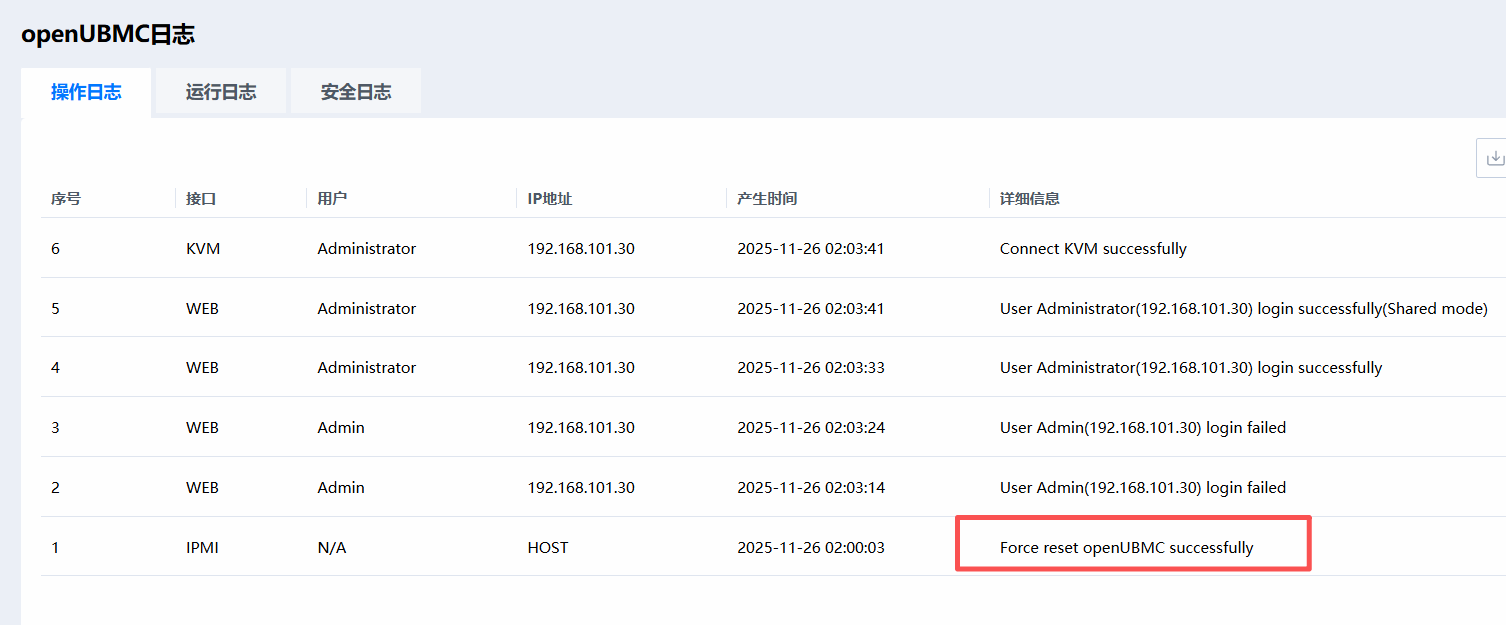This screenshot has height=625, width=1506.
Task: Click the Admin user in row 3
Action: (x=341, y=428)
